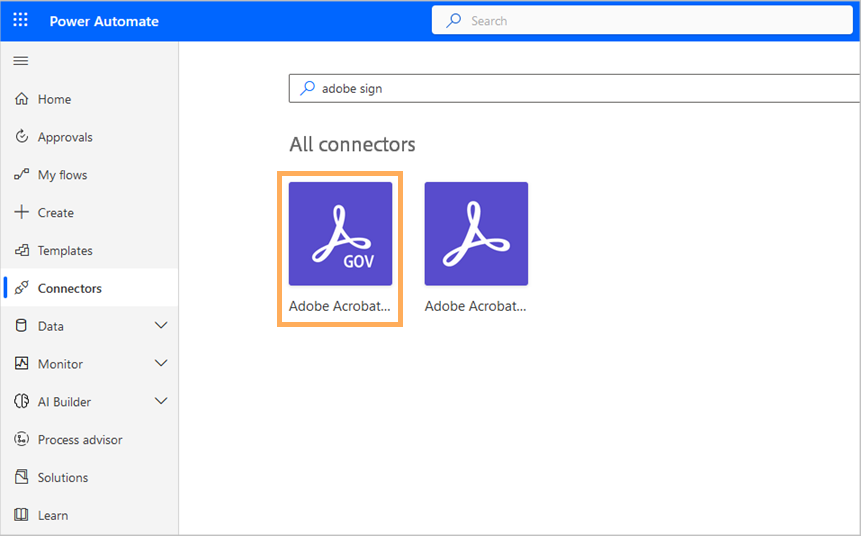
Task: Click the Process advisor icon
Action: (21, 439)
